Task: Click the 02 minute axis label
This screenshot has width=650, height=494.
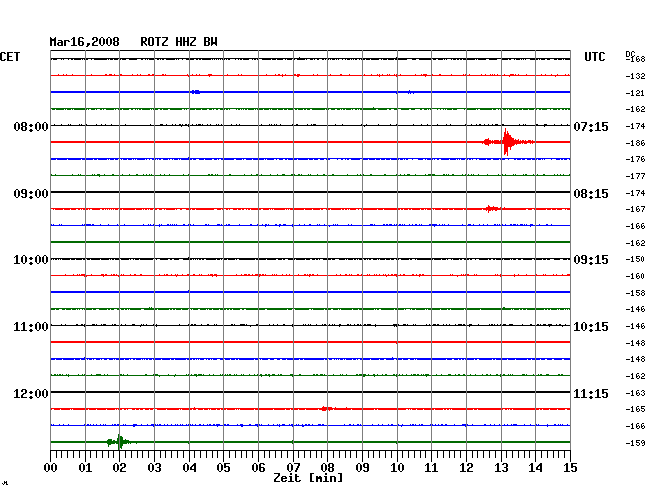Action: 119,468
